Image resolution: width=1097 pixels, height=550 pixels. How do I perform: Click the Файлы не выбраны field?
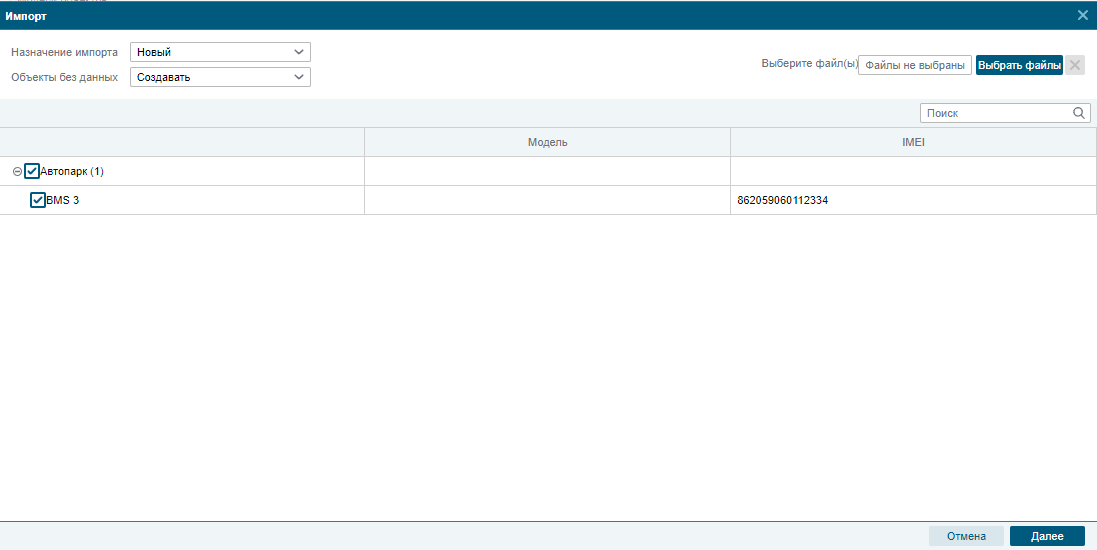tap(915, 65)
